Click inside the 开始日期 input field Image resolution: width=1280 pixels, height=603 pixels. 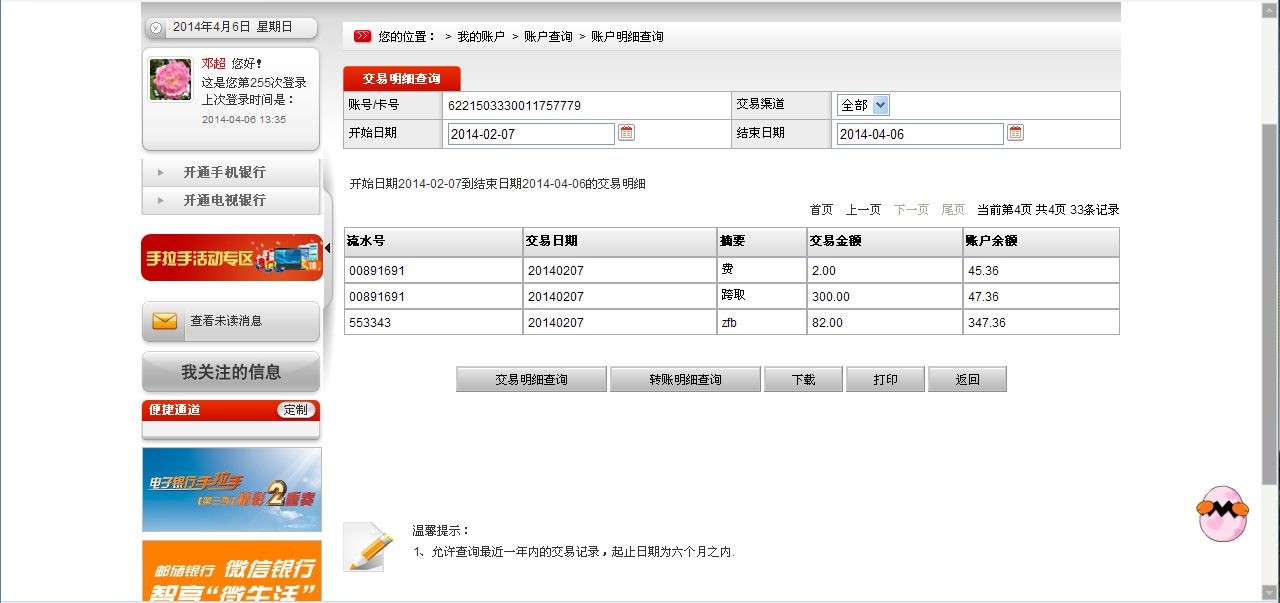[530, 134]
